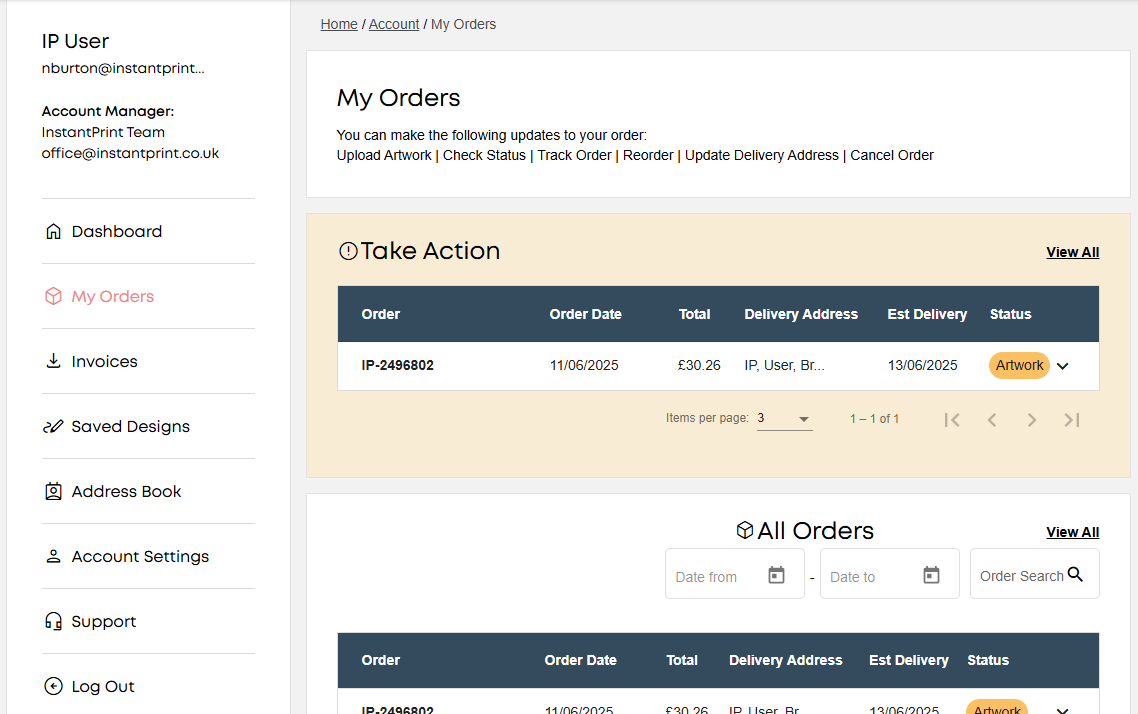Image resolution: width=1138 pixels, height=714 pixels.
Task: Click the Dashboard home icon
Action: pyautogui.click(x=54, y=232)
